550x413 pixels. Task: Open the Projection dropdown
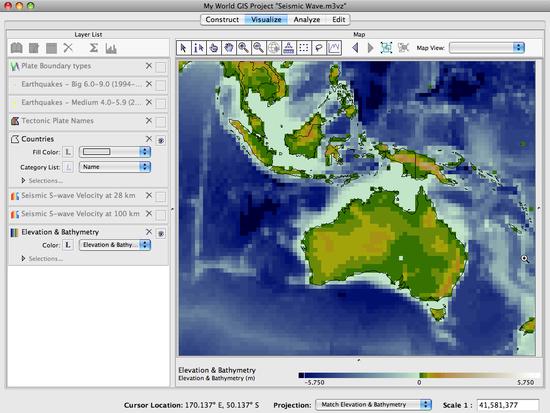coord(374,405)
